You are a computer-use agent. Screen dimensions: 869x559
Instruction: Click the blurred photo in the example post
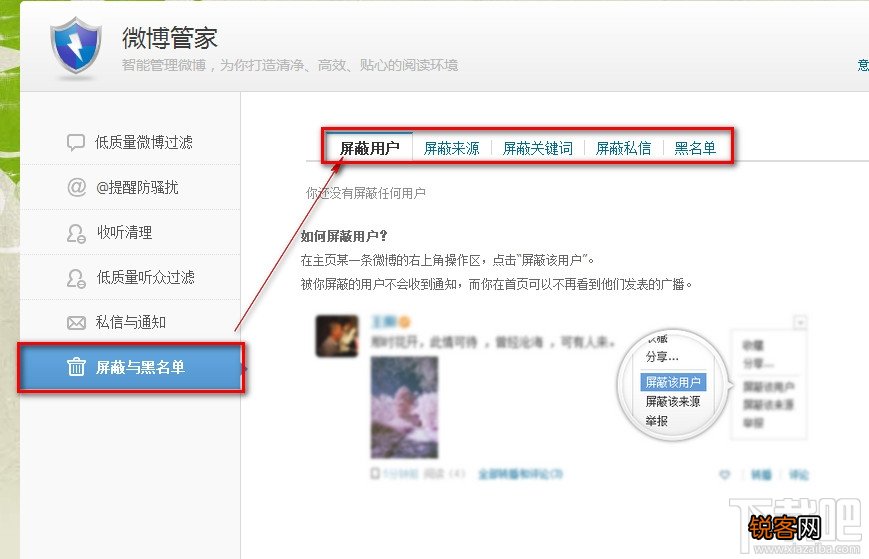405,407
